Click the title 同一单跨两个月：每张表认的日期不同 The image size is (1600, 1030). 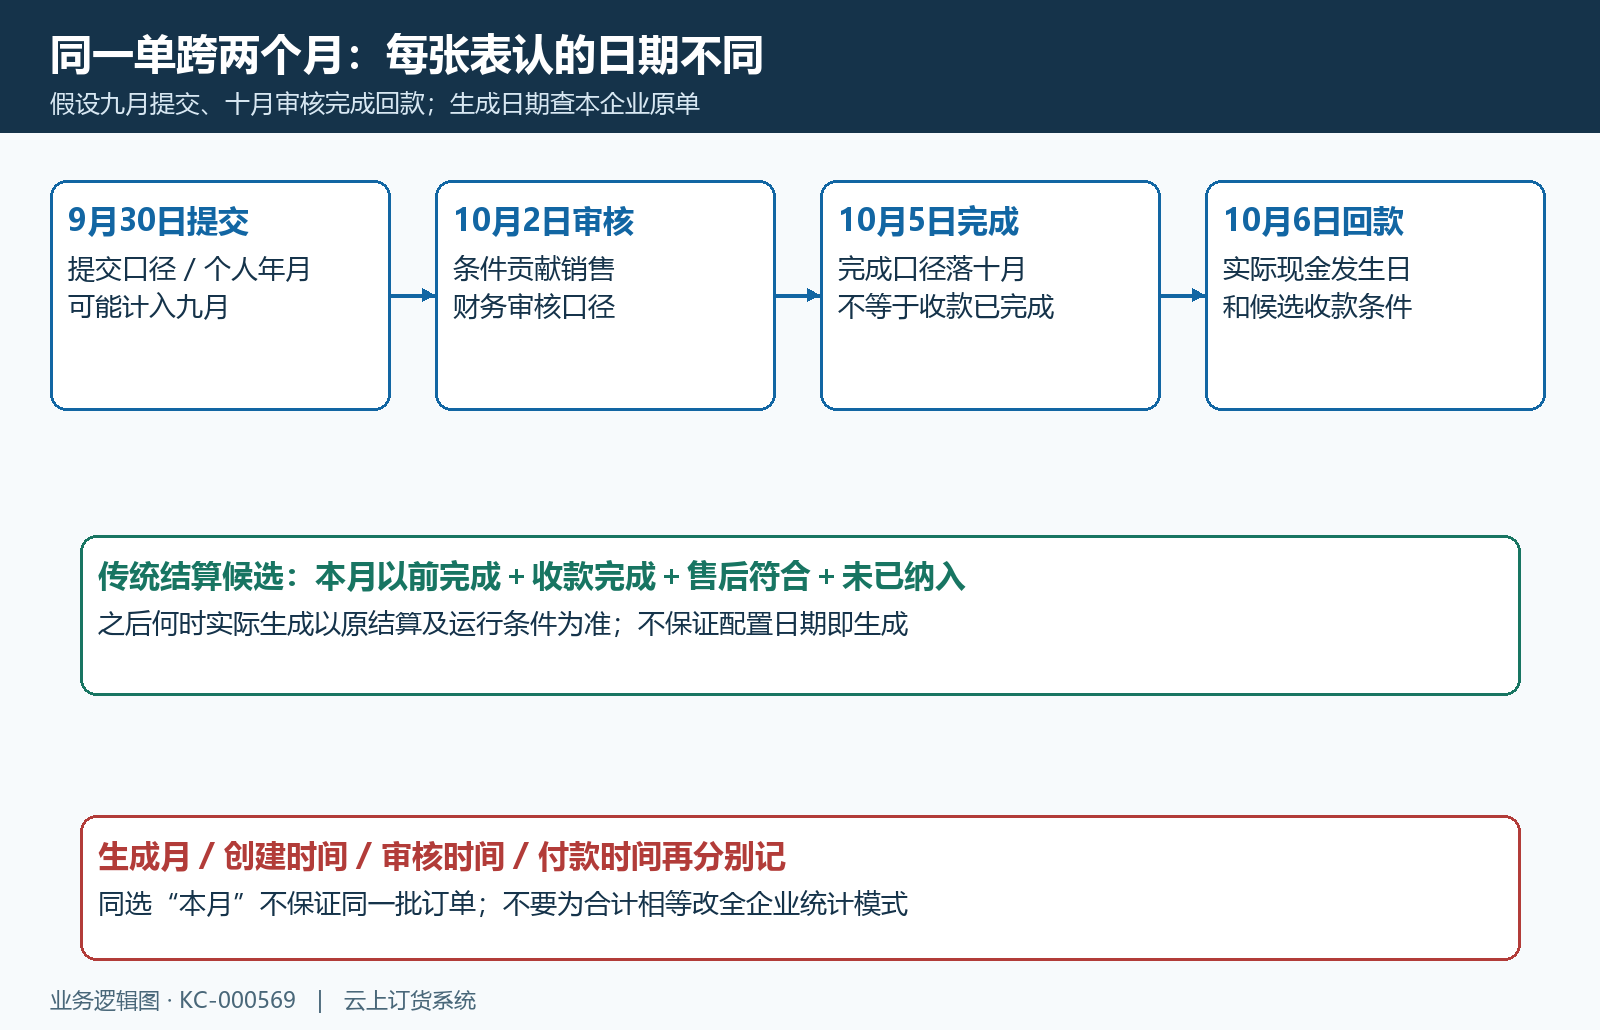click(407, 55)
